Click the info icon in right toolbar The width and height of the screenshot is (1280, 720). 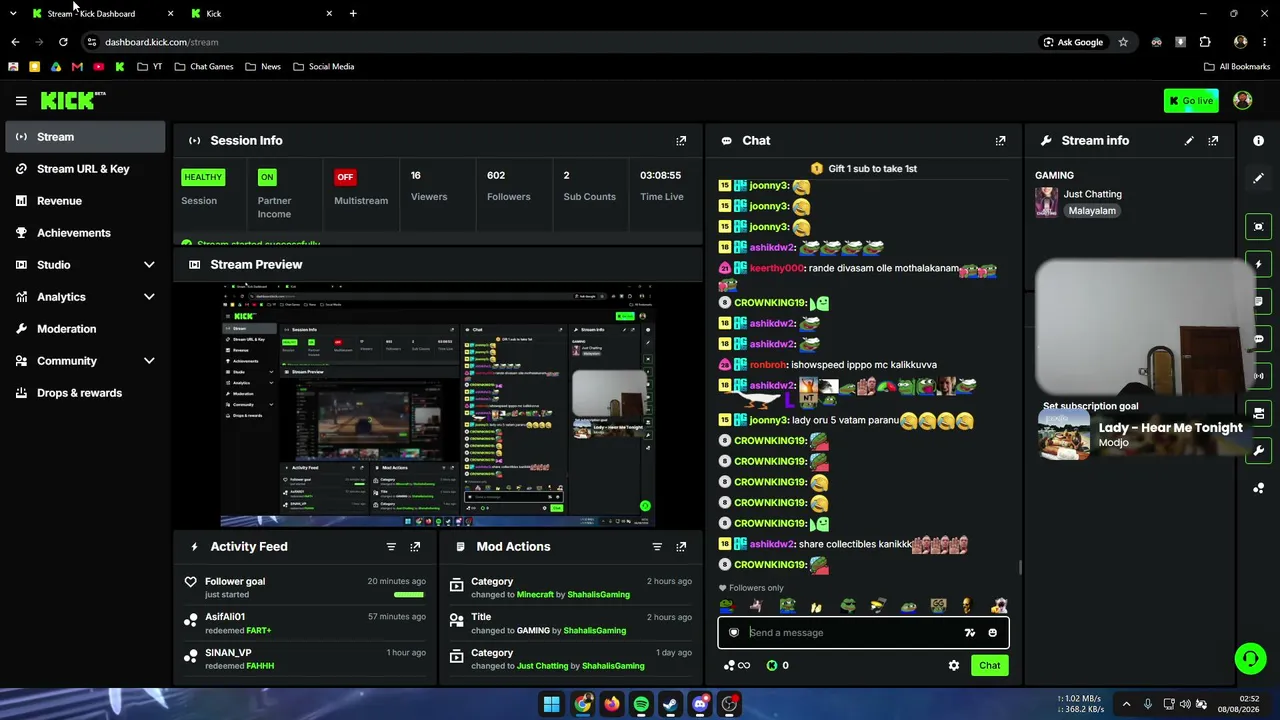tap(1258, 141)
